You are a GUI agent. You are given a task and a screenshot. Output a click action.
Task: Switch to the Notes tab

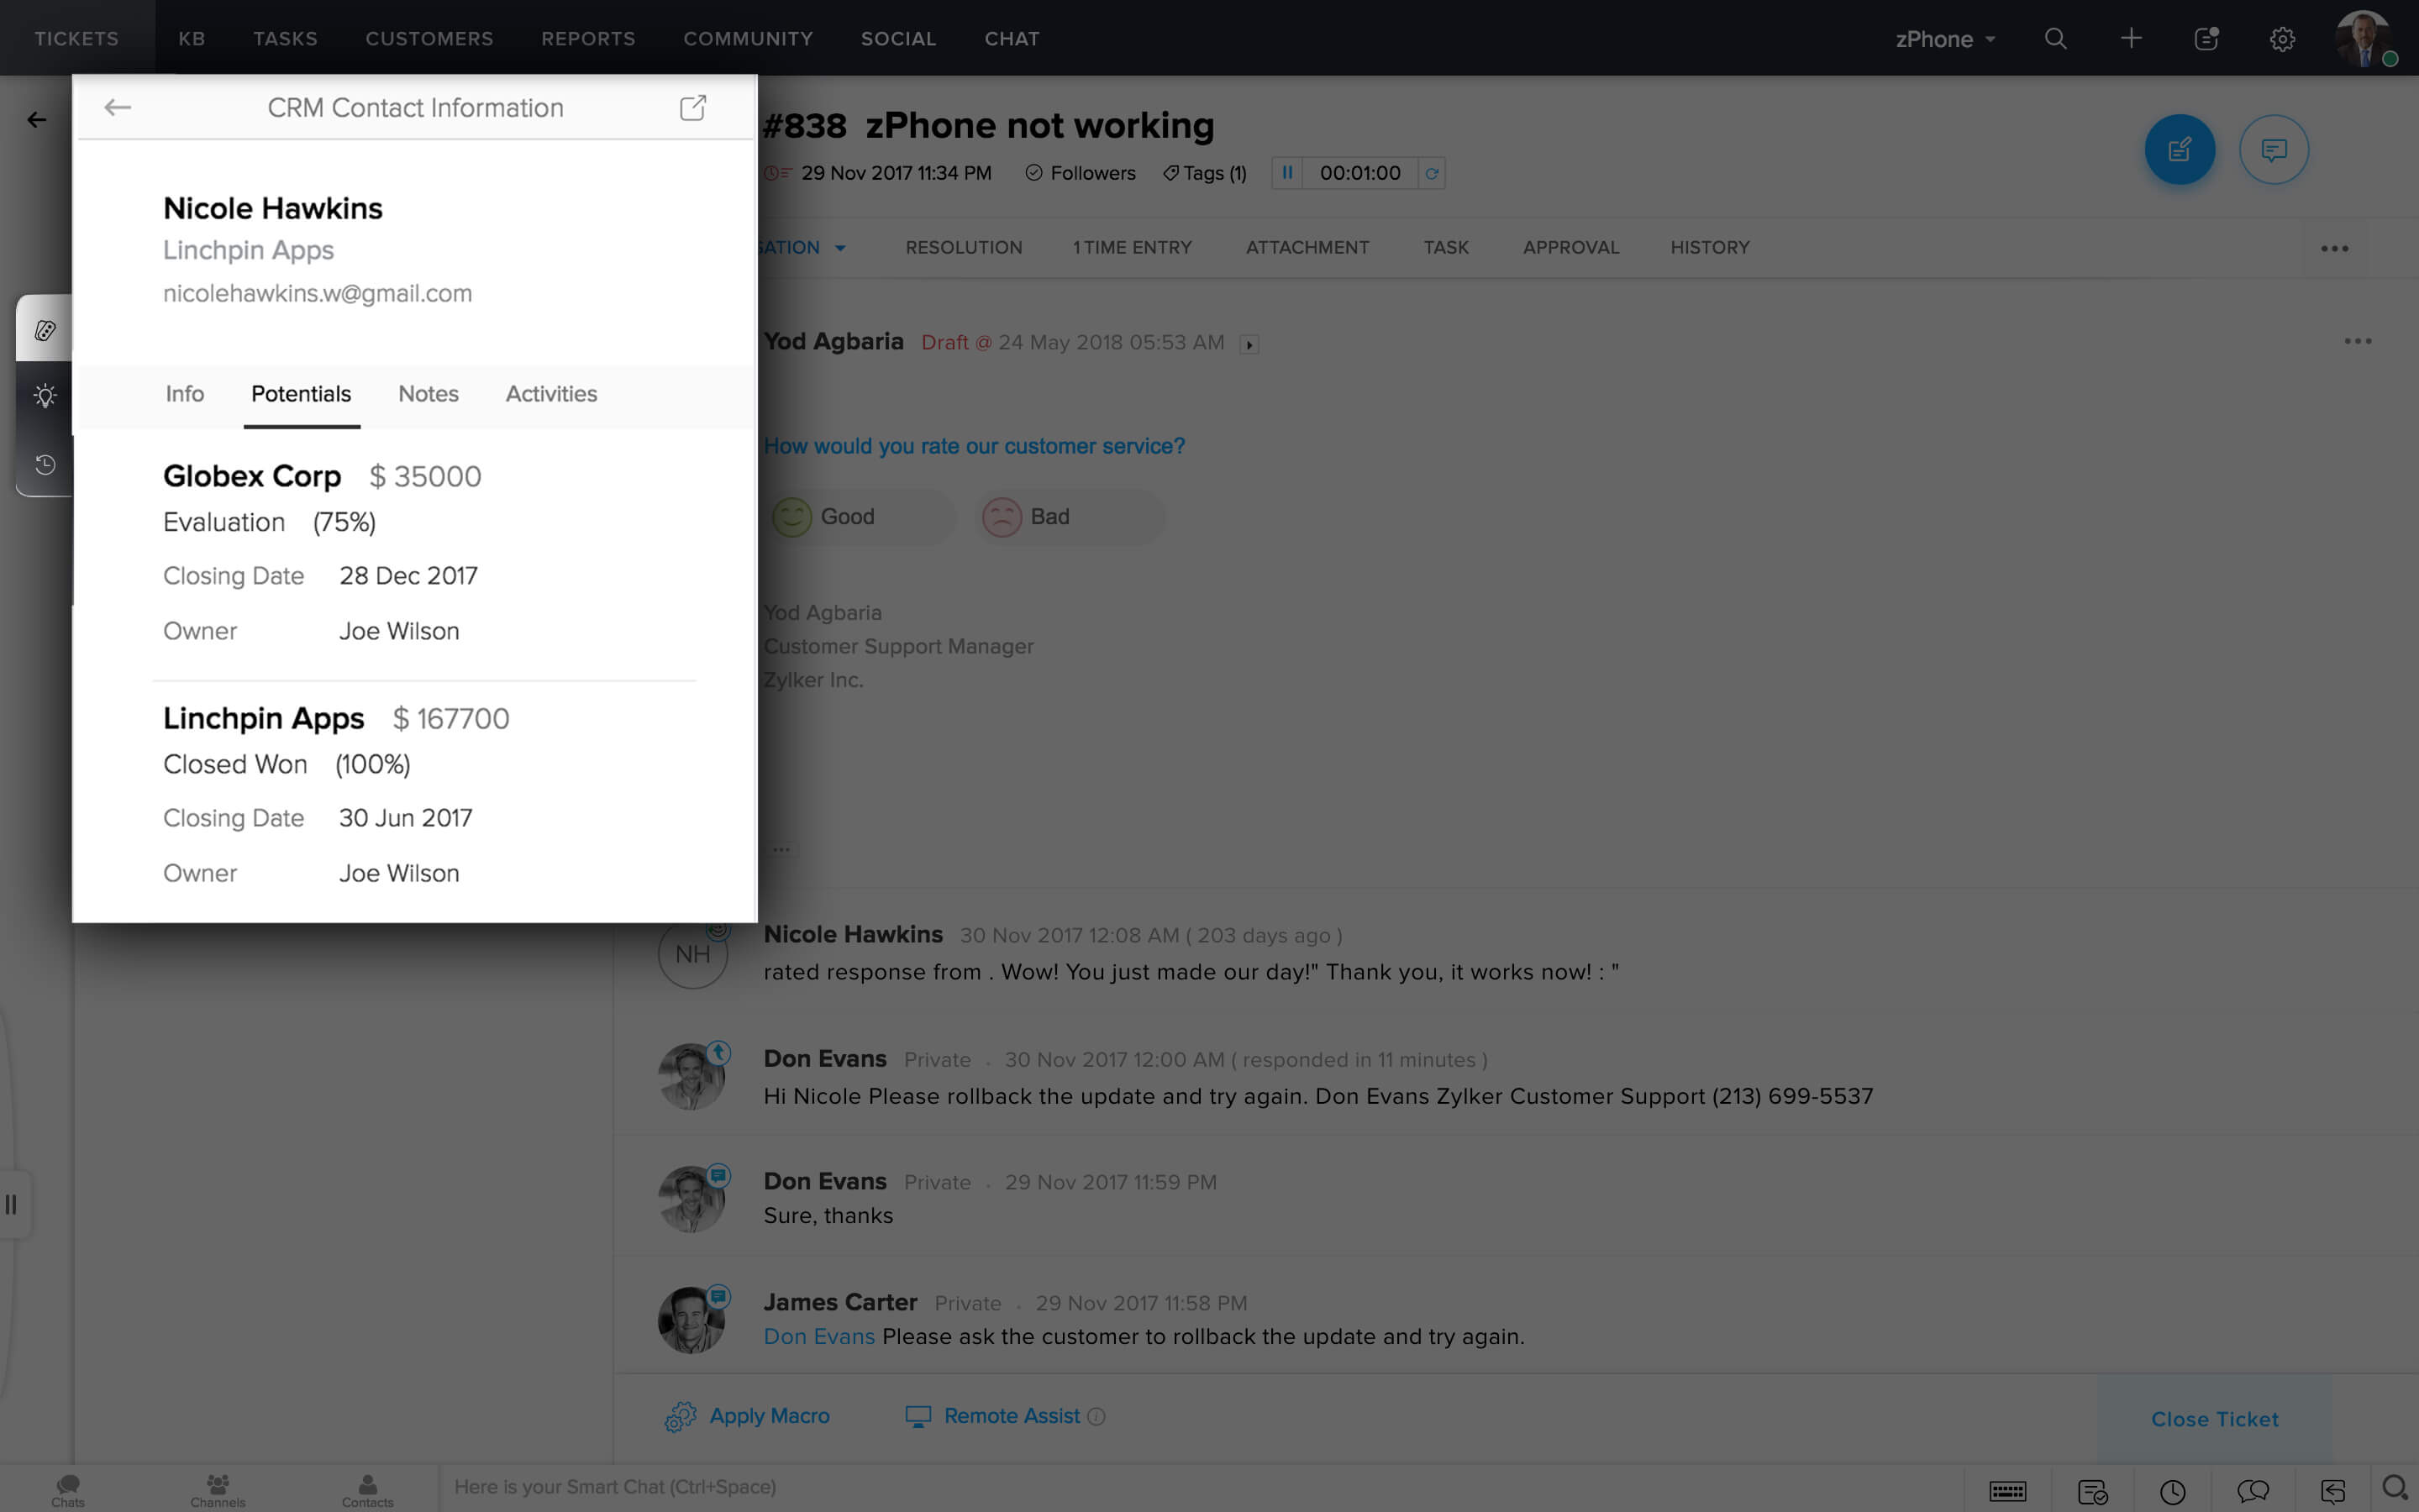click(x=428, y=394)
